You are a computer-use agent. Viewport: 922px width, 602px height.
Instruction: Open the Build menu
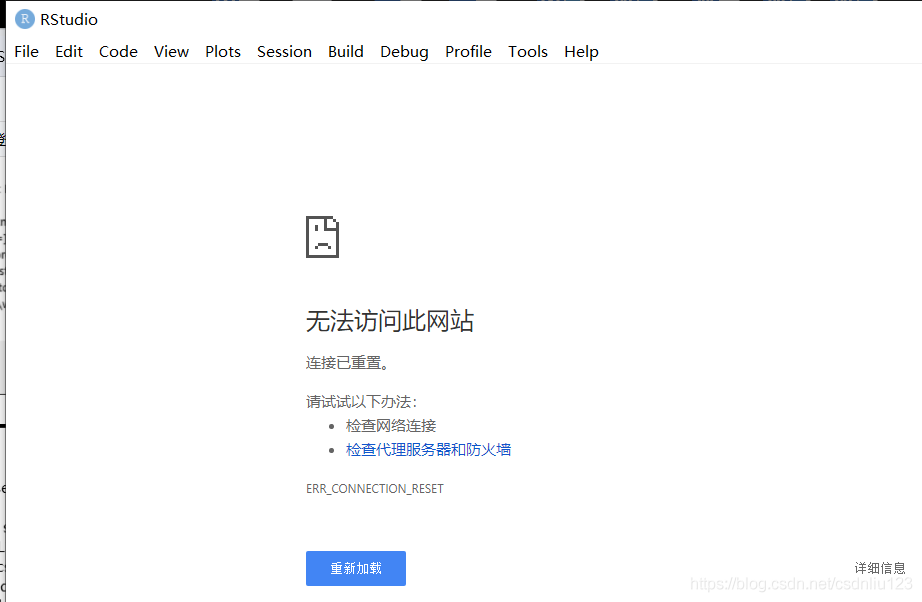346,52
